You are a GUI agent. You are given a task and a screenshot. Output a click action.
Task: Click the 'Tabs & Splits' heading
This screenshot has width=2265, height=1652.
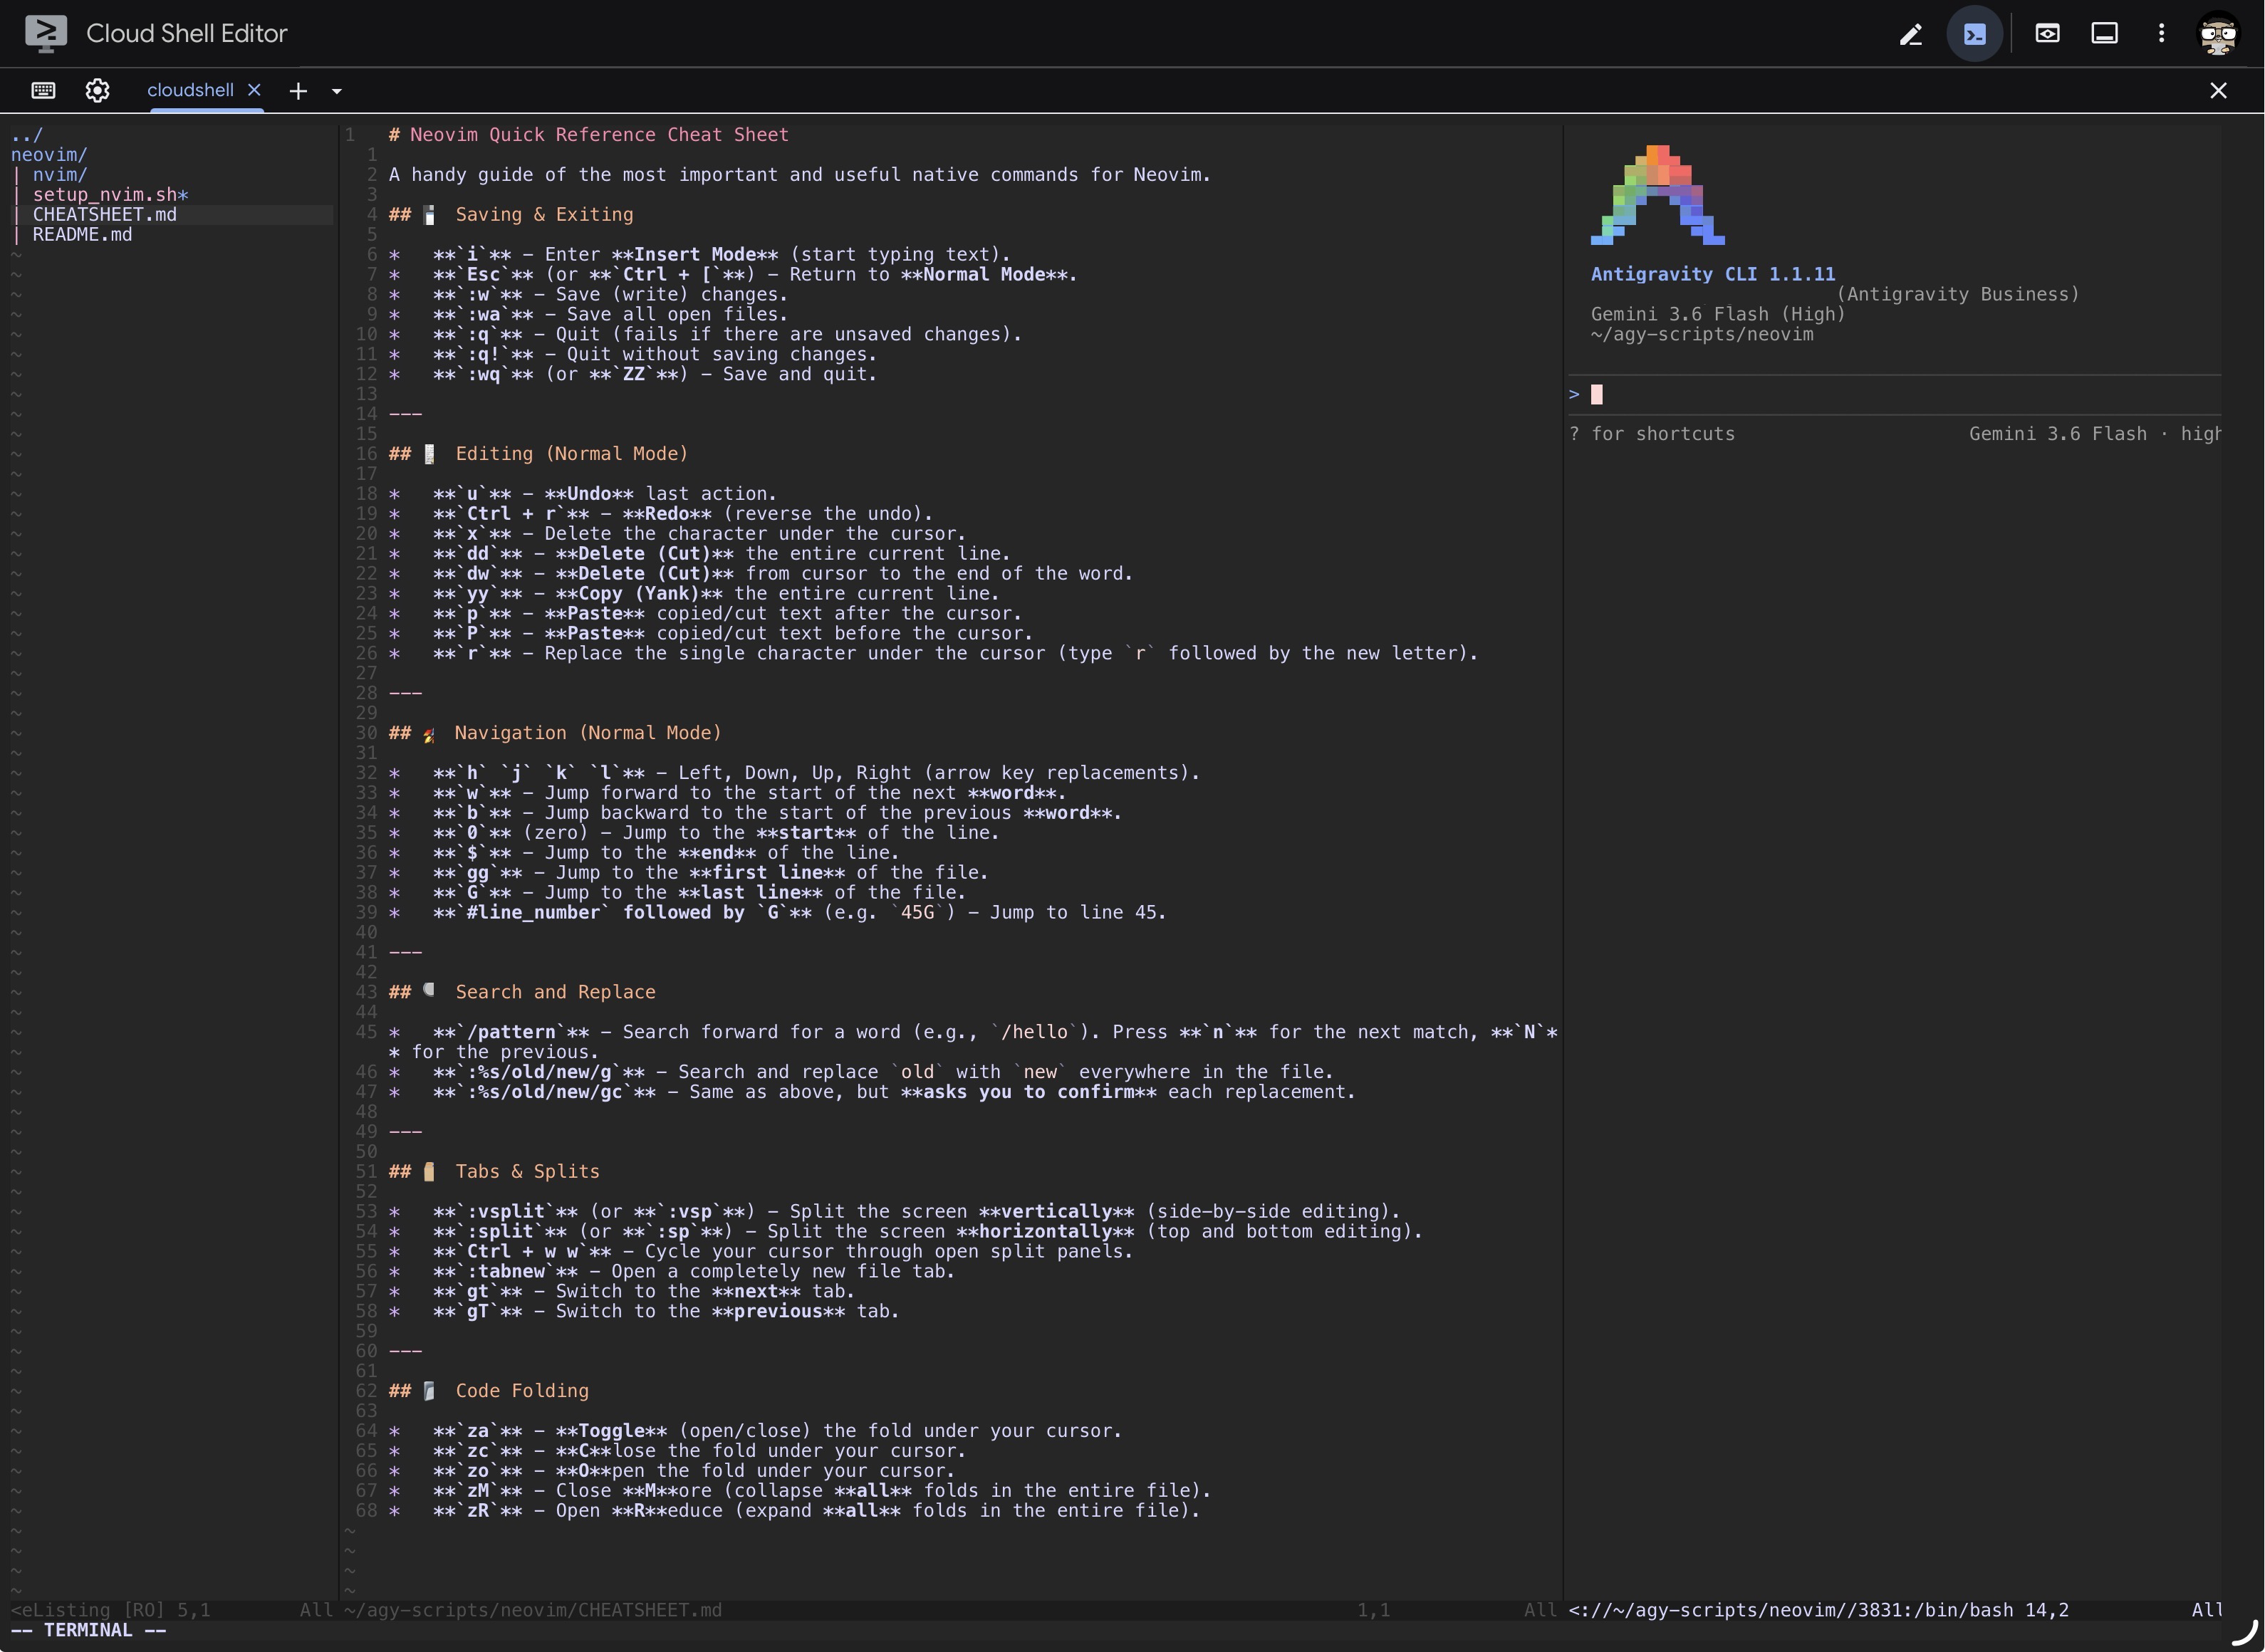(527, 1172)
